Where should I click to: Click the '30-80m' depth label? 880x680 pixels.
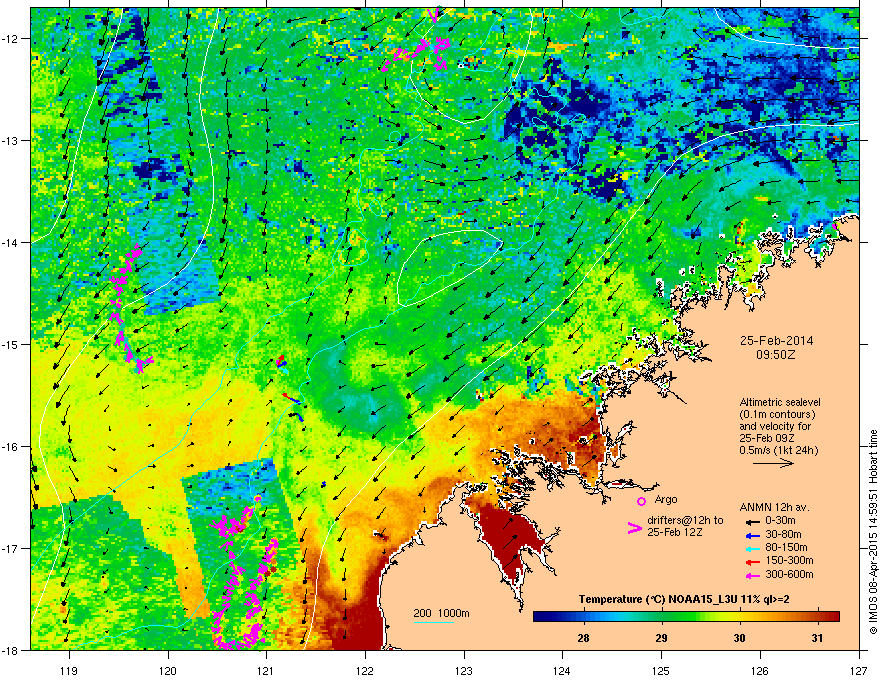coord(783,534)
